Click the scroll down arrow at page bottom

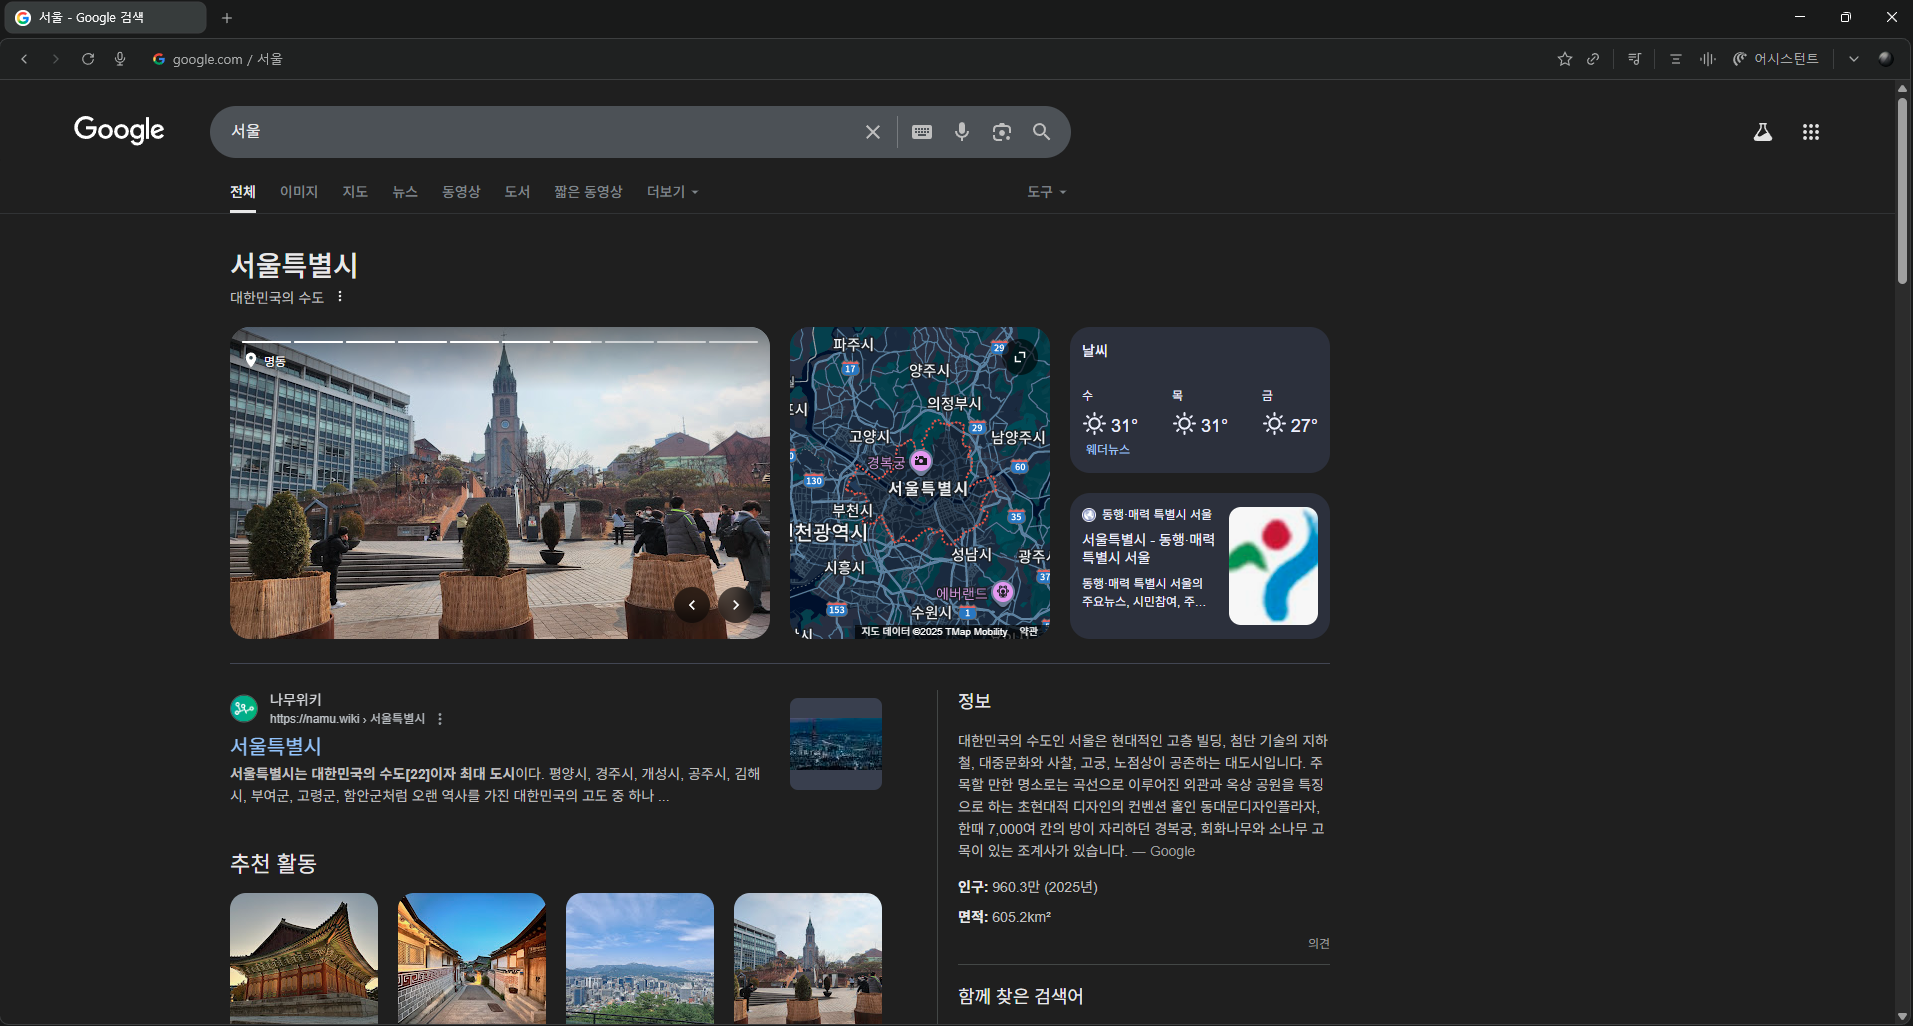pos(1902,1016)
